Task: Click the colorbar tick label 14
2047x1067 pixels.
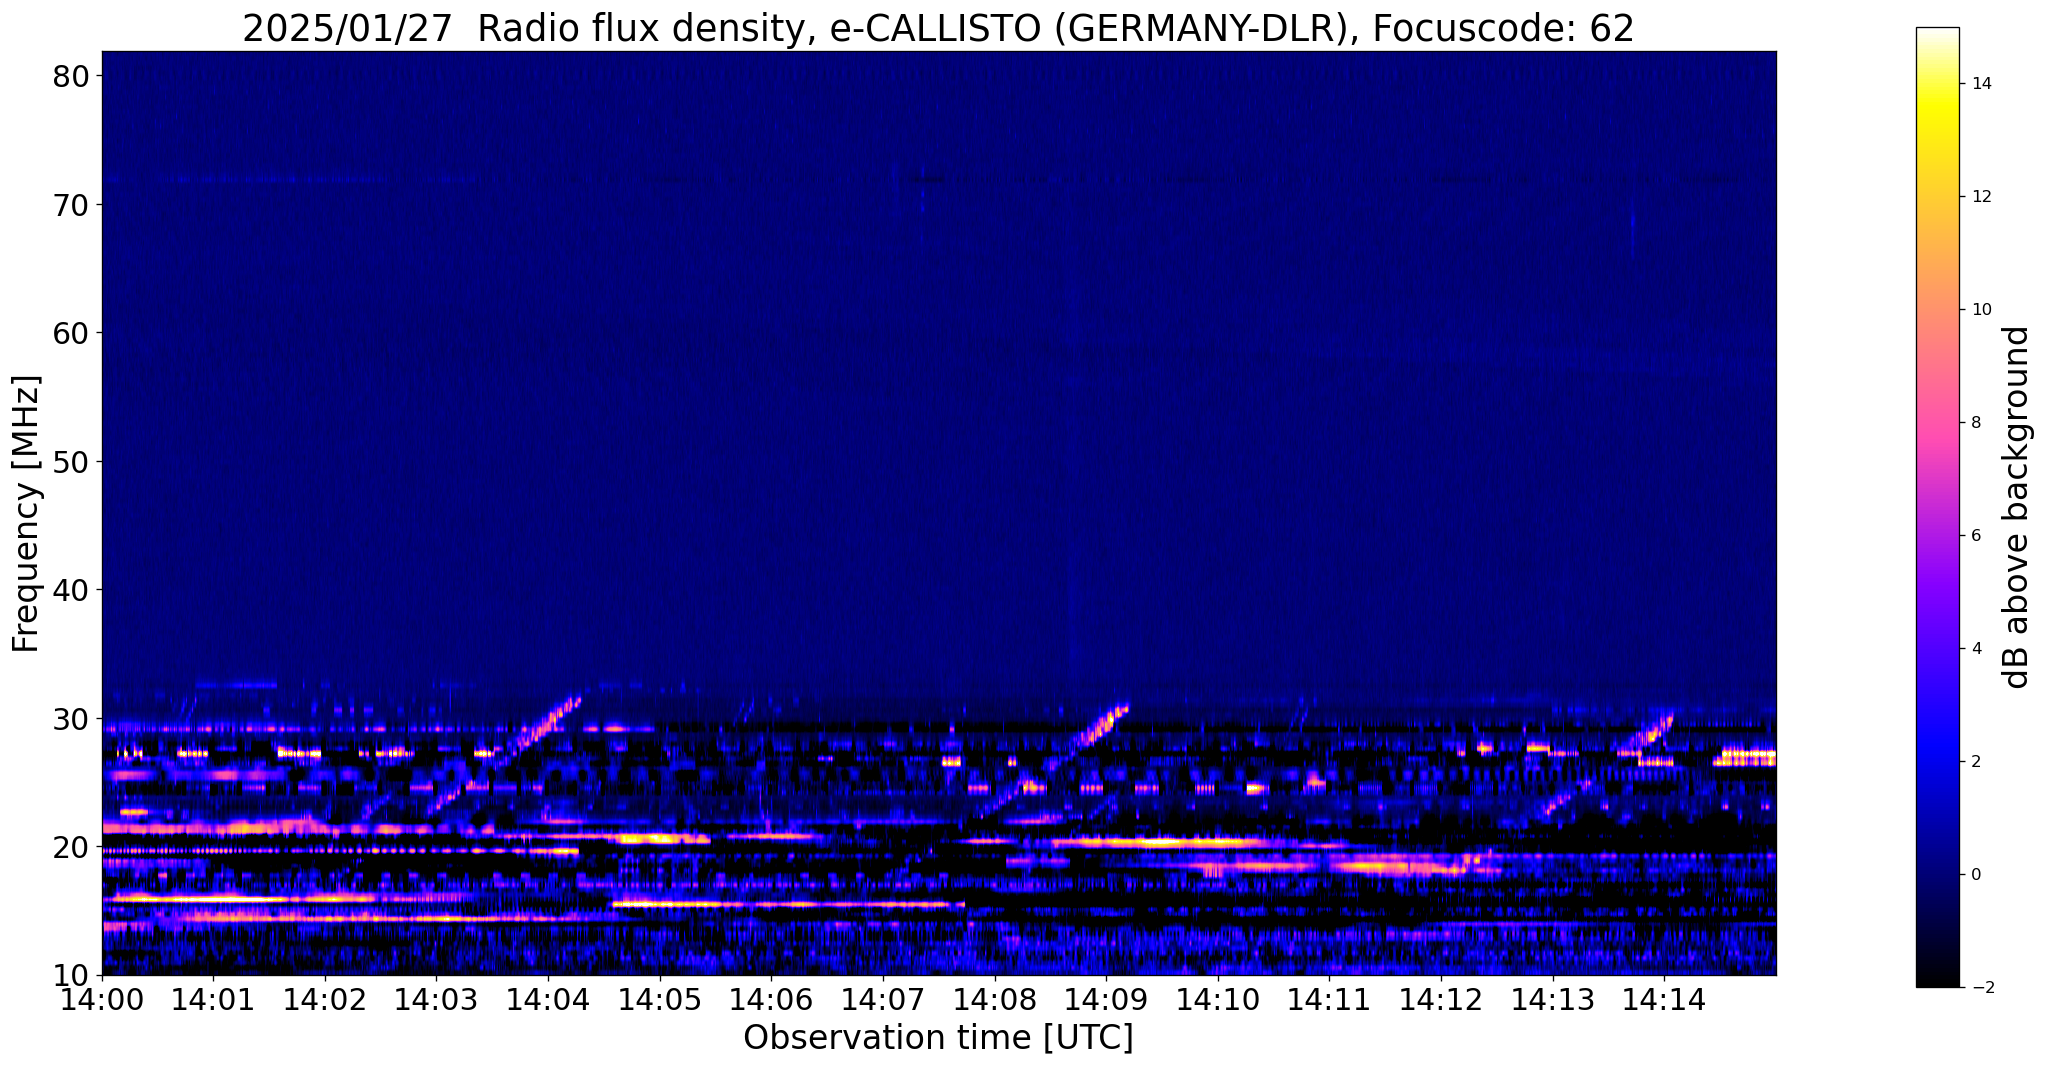Action: coord(1981,84)
